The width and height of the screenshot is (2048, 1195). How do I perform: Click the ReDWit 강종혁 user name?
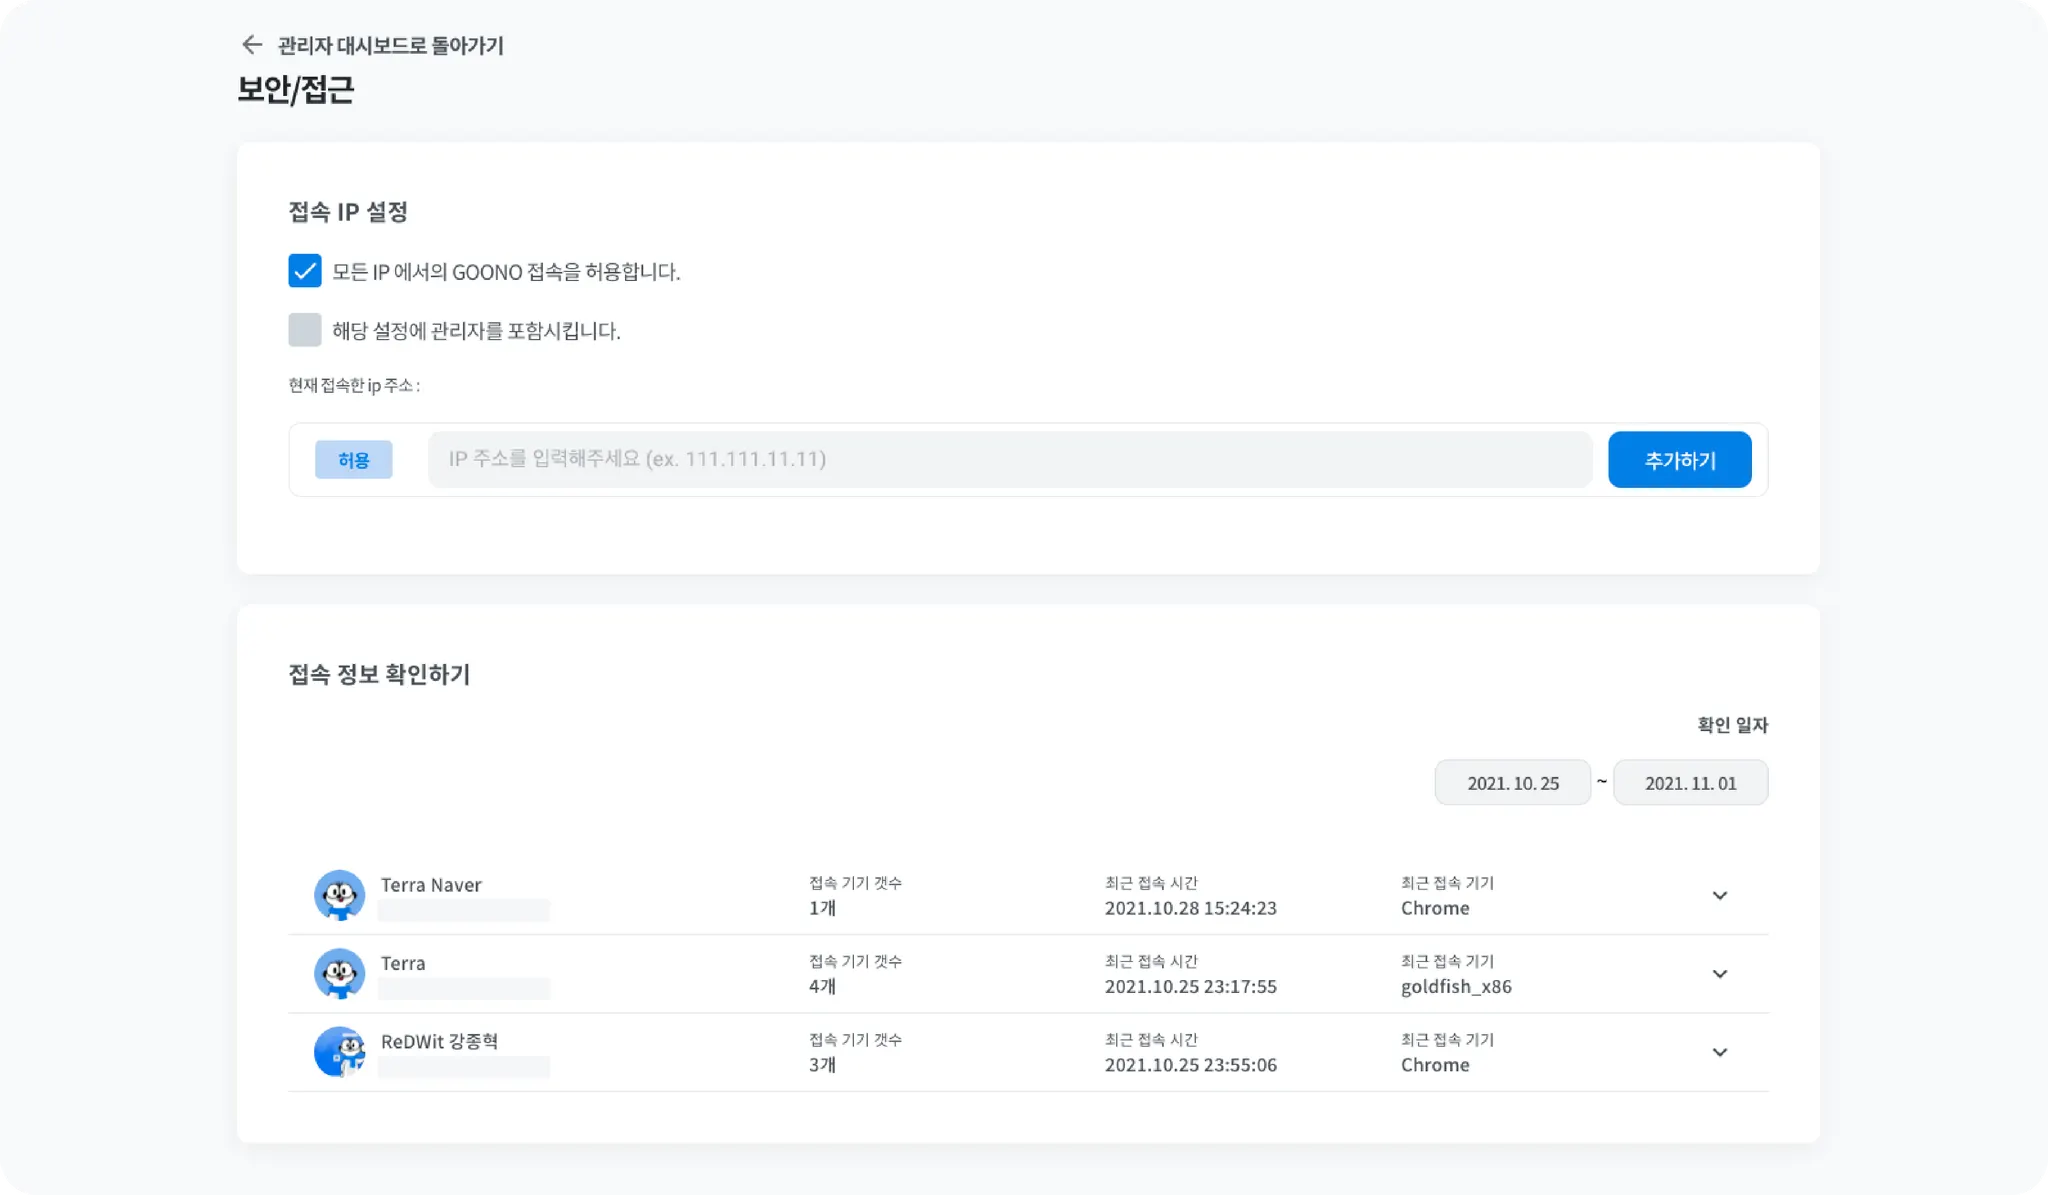(439, 1041)
